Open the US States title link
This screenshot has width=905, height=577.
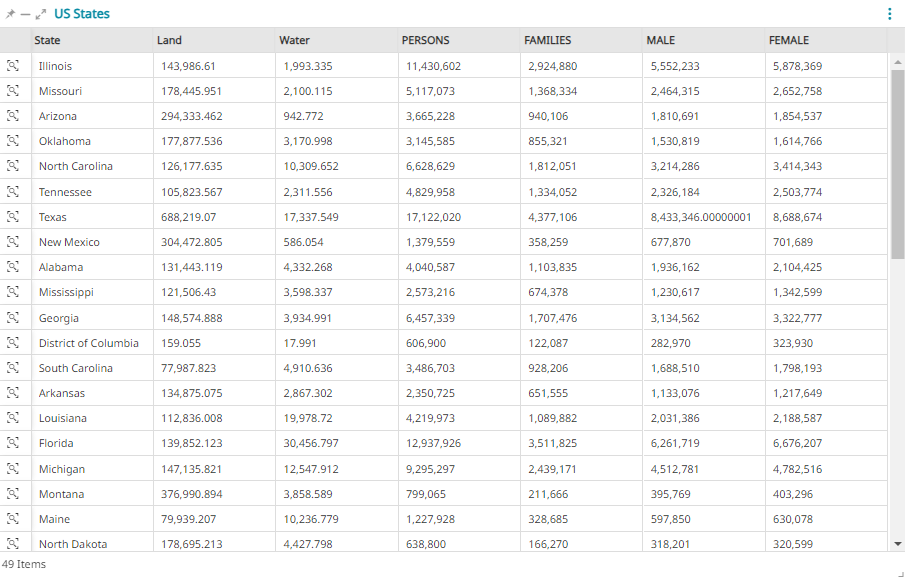coord(82,14)
